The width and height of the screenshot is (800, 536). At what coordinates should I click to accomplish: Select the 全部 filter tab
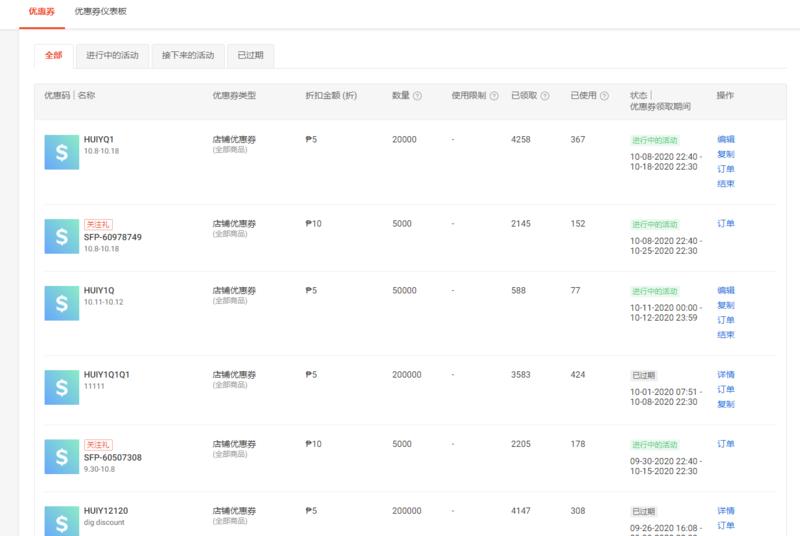click(x=53, y=56)
